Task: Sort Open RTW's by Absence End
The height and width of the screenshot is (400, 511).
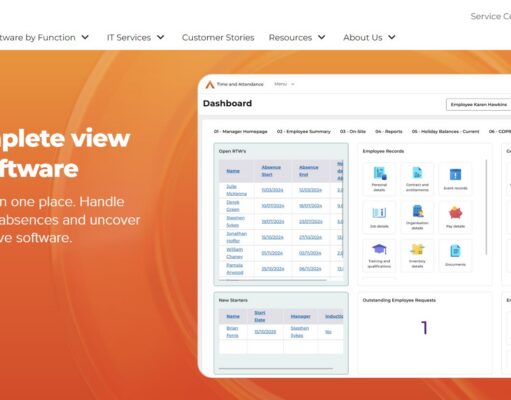Action: pos(309,171)
